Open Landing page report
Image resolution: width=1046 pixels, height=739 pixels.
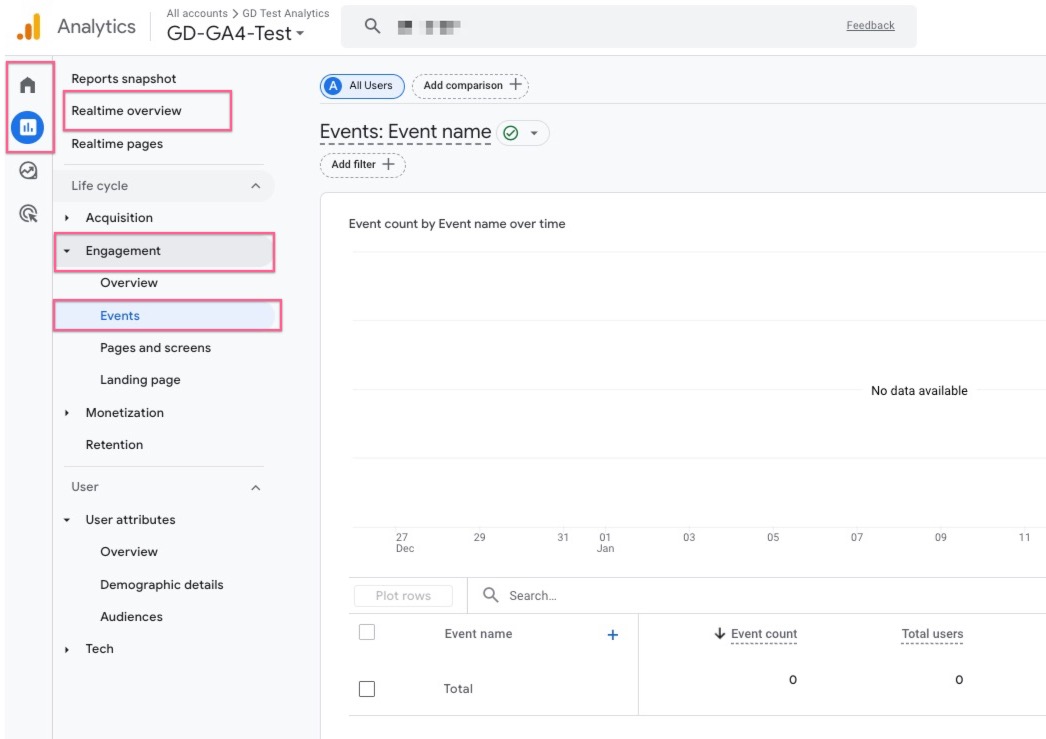140,380
